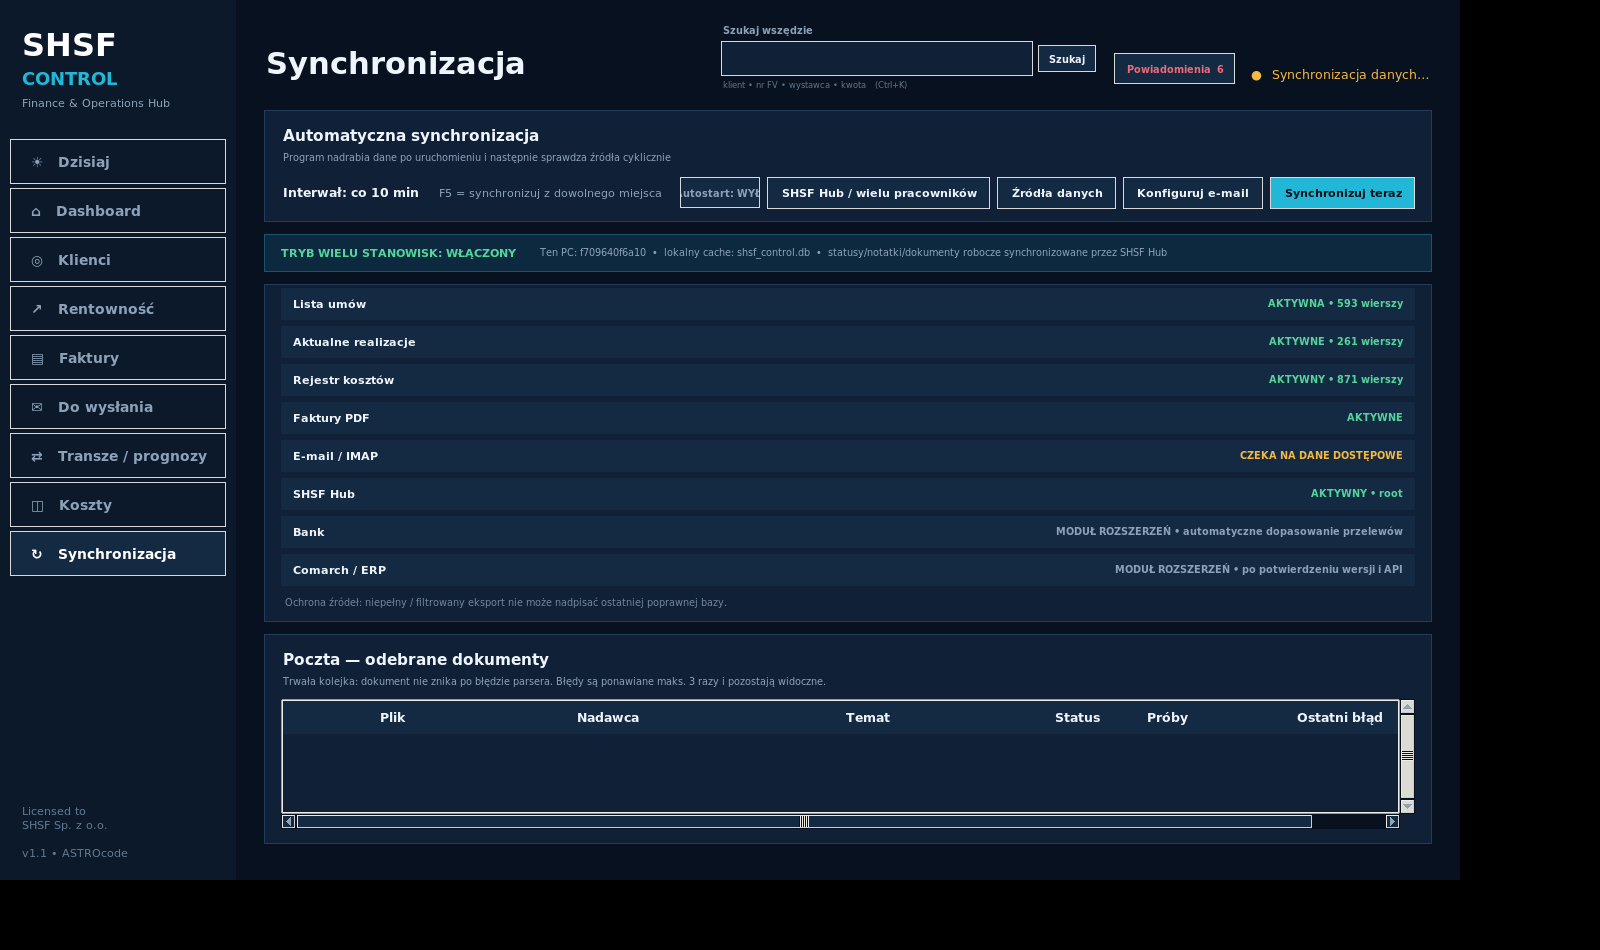Switch to Rentowność view
Image resolution: width=1600 pixels, height=950 pixels.
(118, 309)
